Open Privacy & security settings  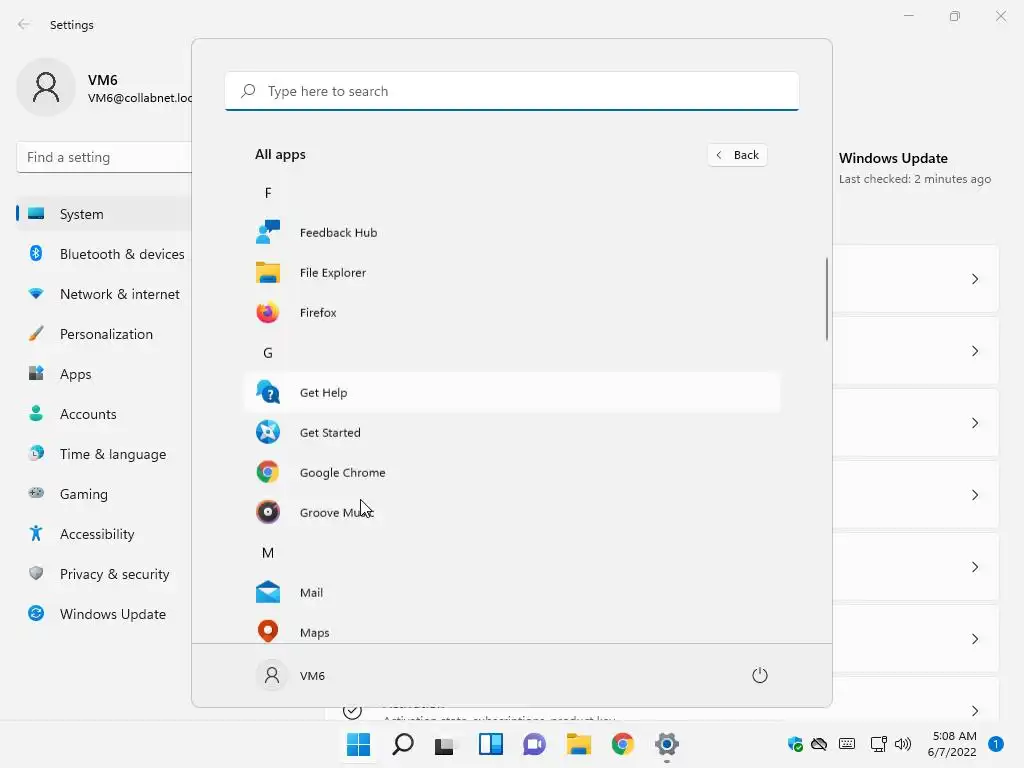pos(104,574)
